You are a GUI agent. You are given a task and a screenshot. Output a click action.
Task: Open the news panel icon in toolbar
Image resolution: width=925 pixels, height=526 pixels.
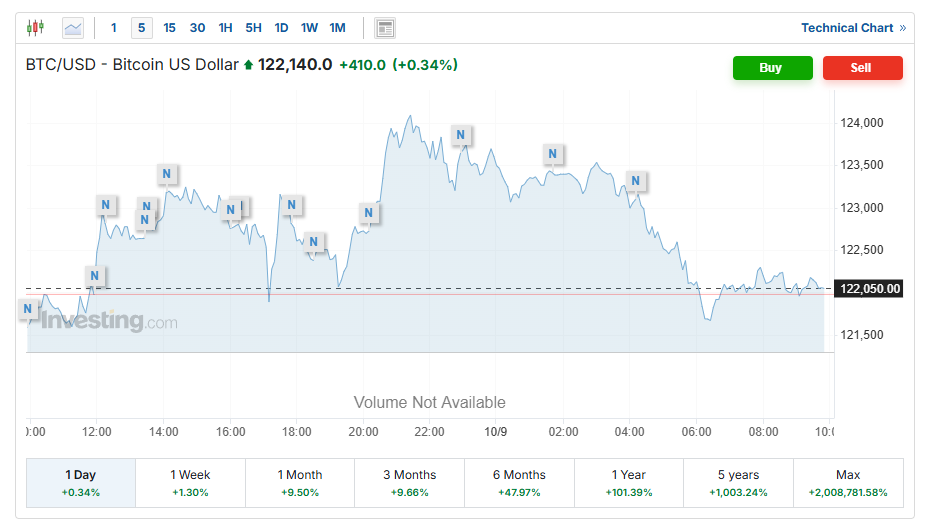385,28
